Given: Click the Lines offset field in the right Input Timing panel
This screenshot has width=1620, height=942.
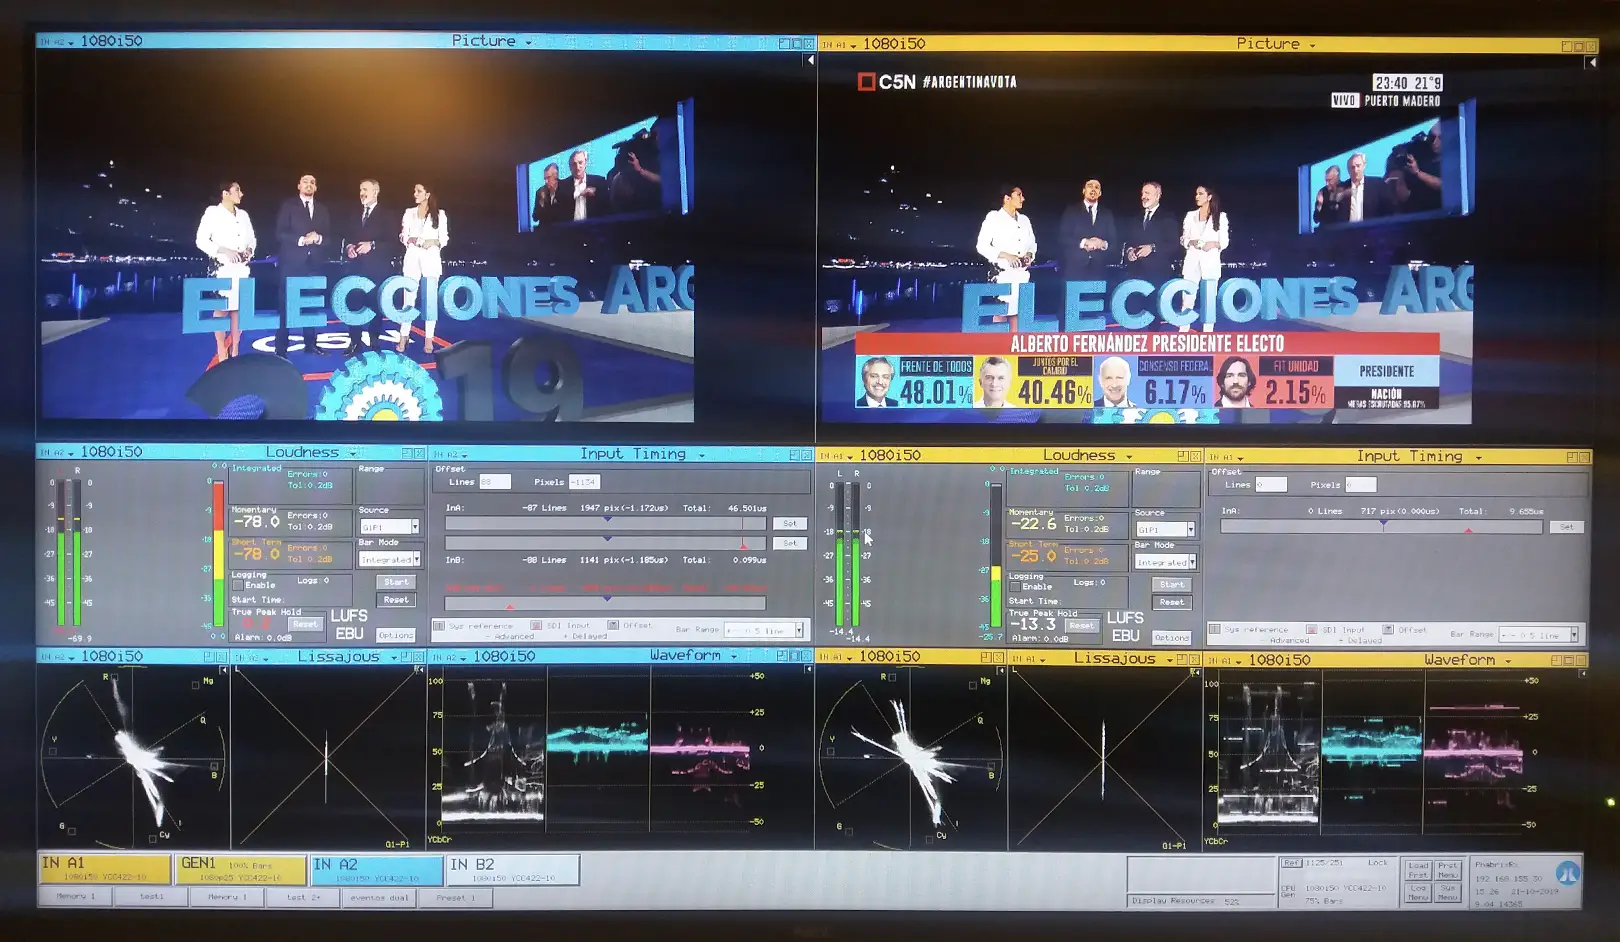Looking at the screenshot, I should point(1271,485).
